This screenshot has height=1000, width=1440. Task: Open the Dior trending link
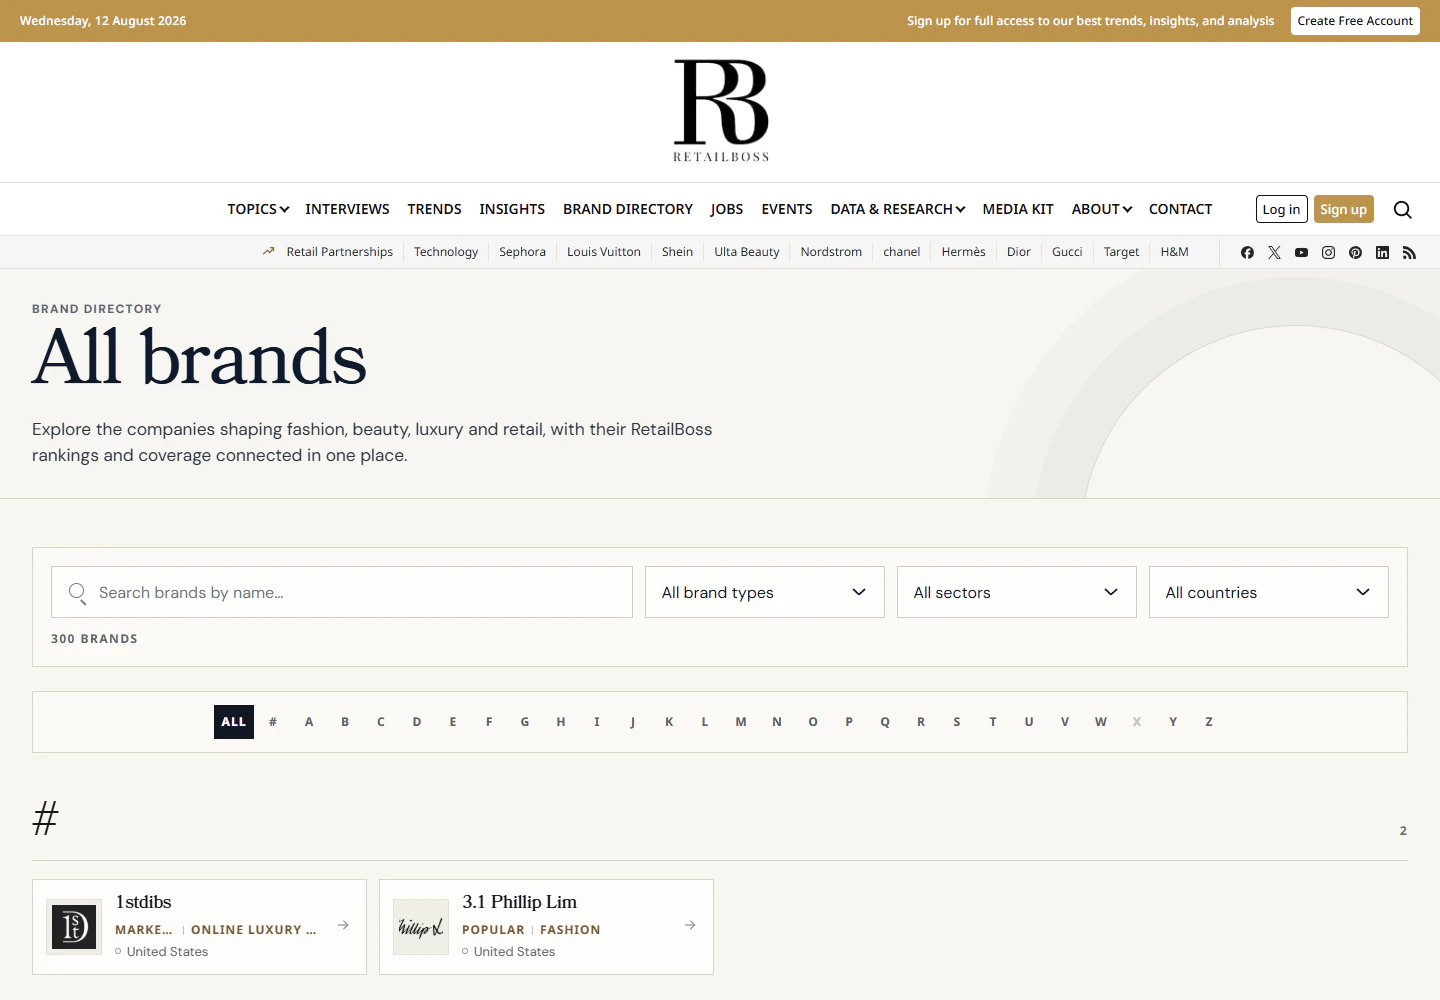pyautogui.click(x=1018, y=252)
